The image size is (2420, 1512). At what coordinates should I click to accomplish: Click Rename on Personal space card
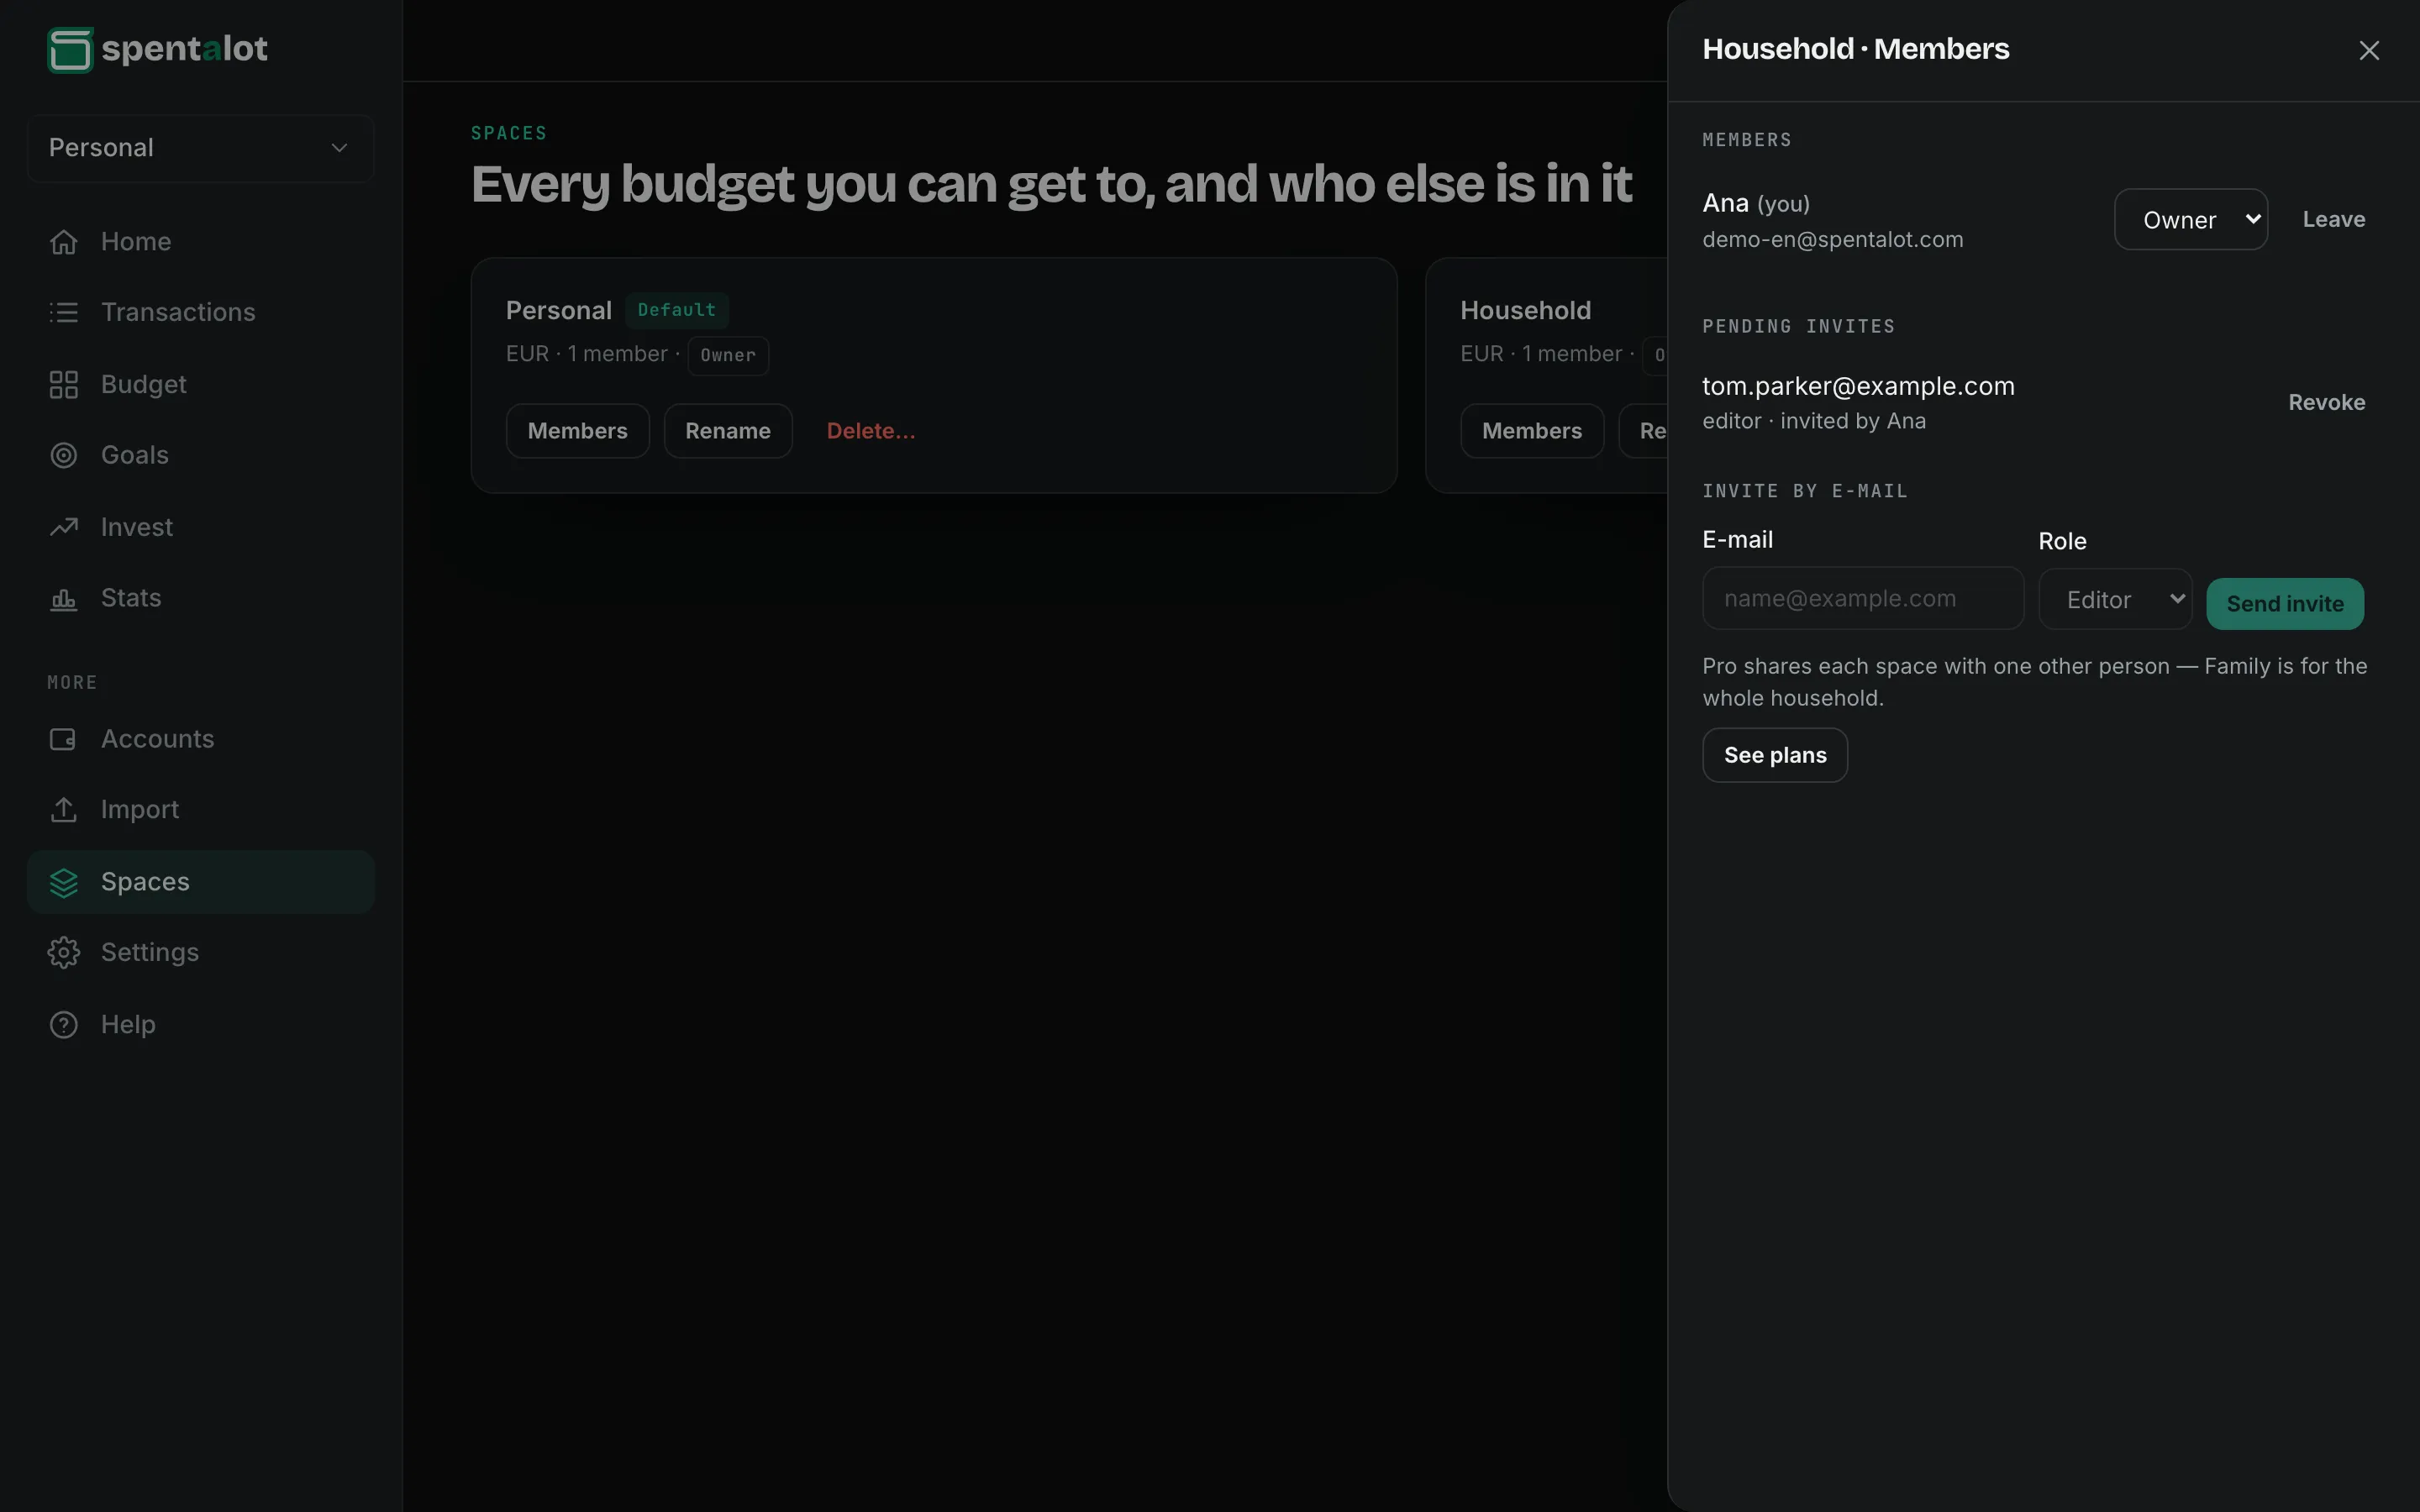[728, 431]
